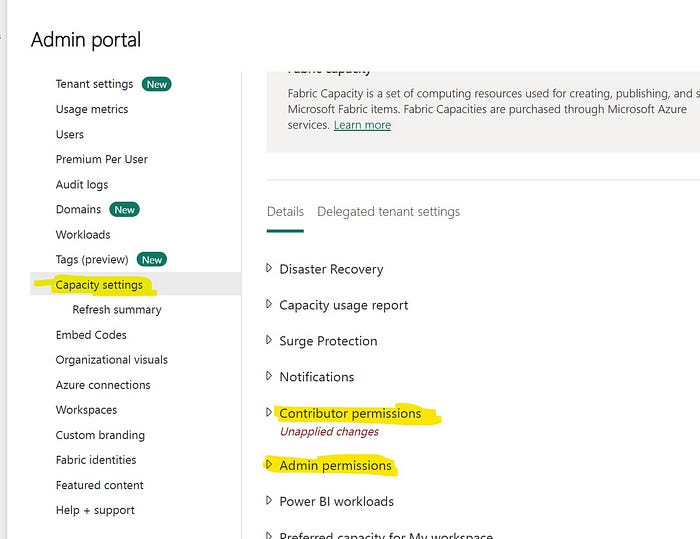Image resolution: width=700 pixels, height=539 pixels.
Task: Open Tenant settings in the sidebar
Action: [x=94, y=84]
